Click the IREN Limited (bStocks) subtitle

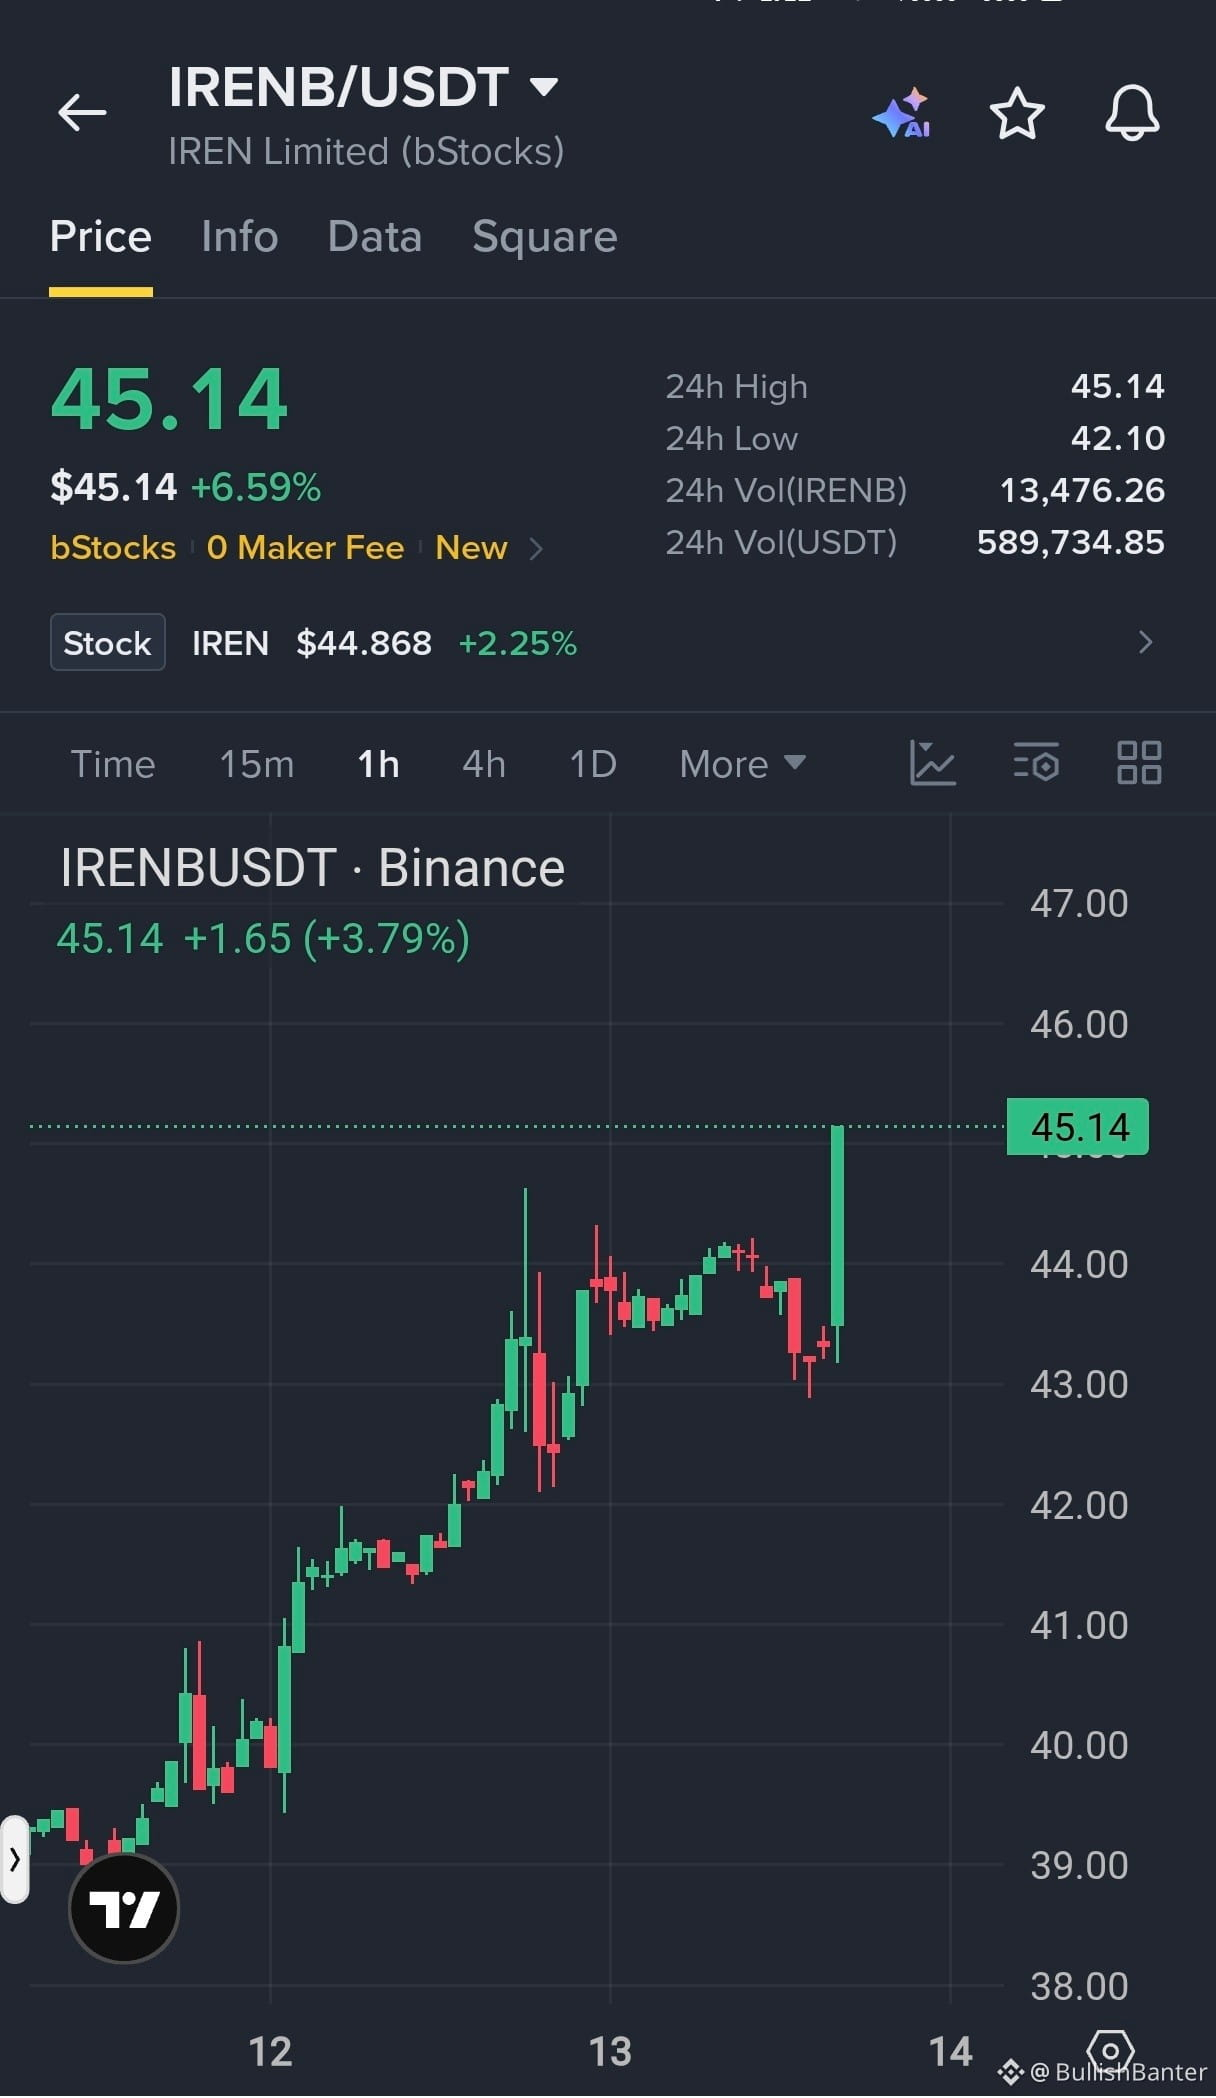point(366,152)
